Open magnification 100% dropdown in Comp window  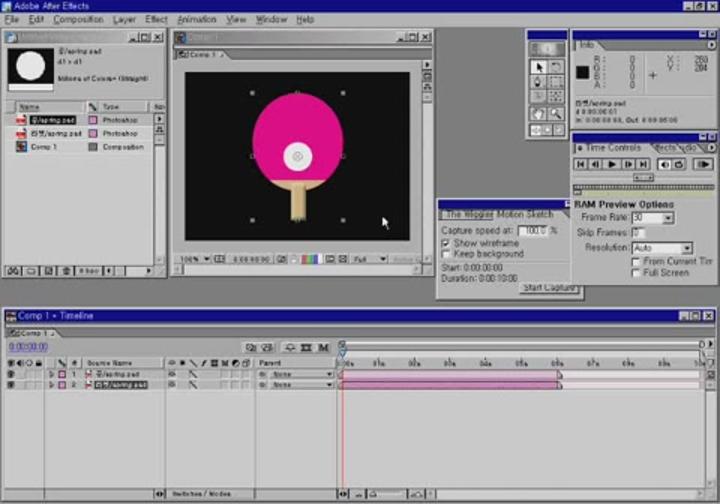[x=195, y=259]
